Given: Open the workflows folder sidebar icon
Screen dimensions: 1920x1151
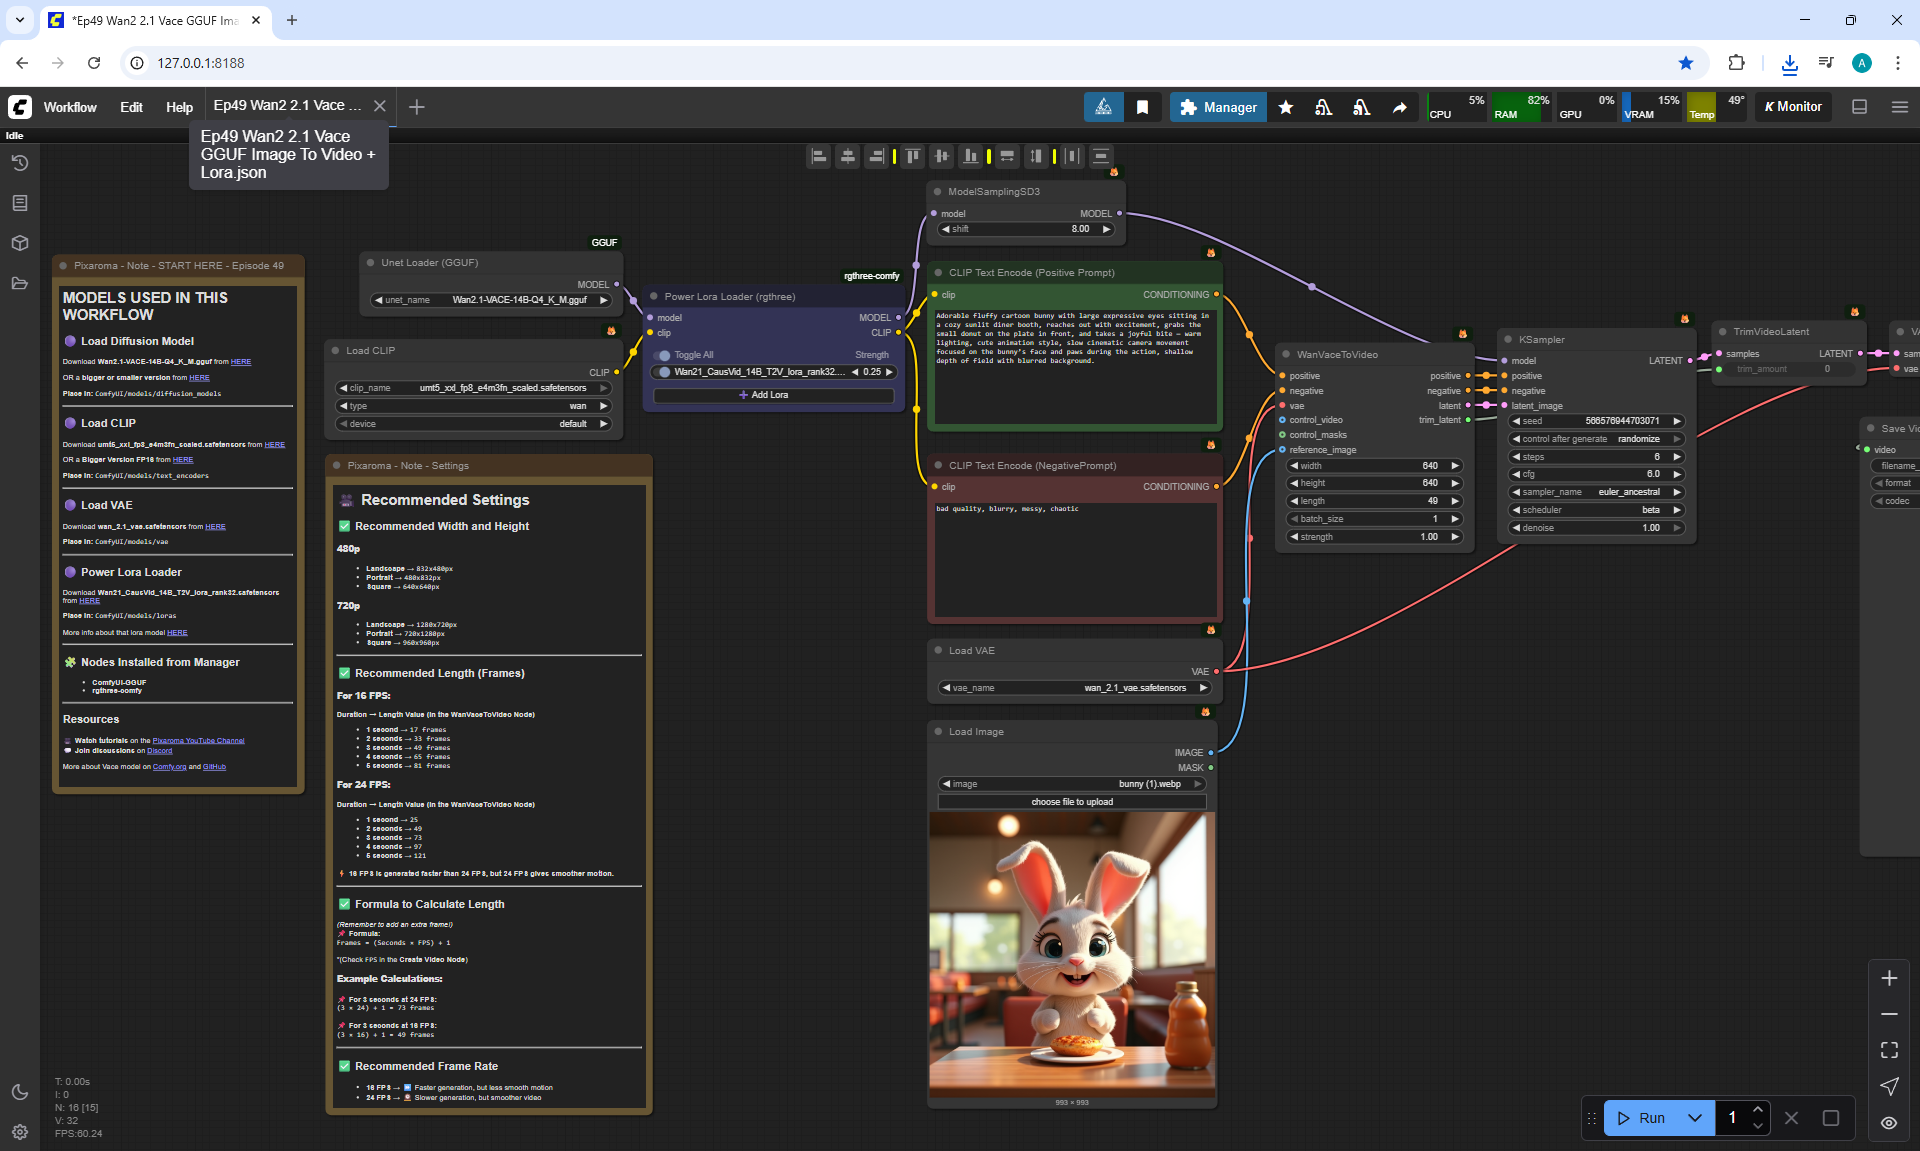Looking at the screenshot, I should click(x=20, y=283).
